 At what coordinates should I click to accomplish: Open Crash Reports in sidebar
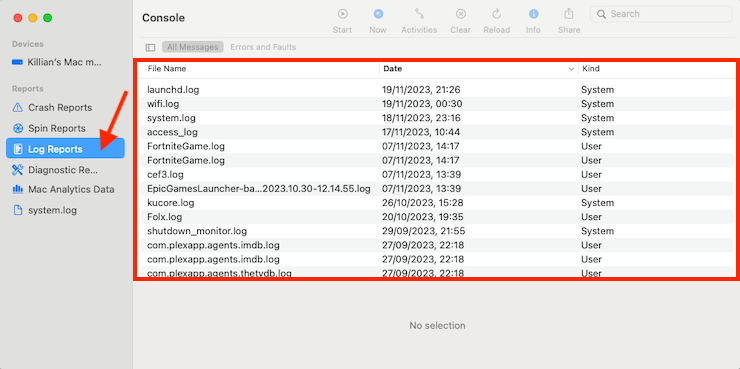(x=60, y=108)
